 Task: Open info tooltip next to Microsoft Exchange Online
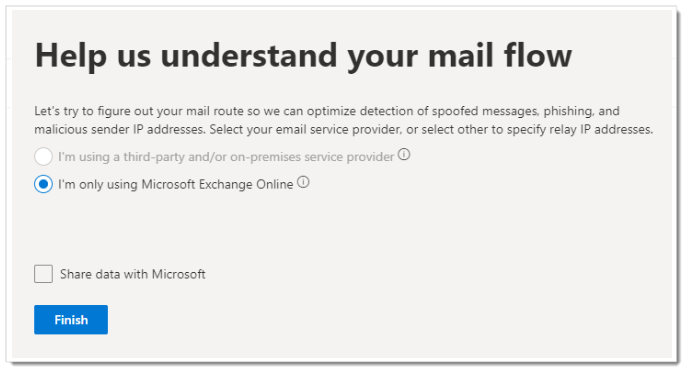pyautogui.click(x=303, y=182)
